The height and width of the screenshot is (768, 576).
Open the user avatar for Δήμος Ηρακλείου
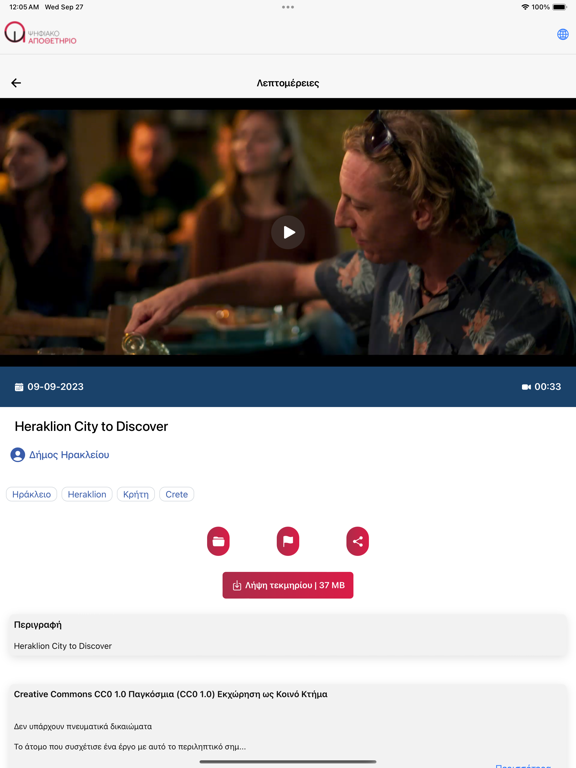(18, 455)
